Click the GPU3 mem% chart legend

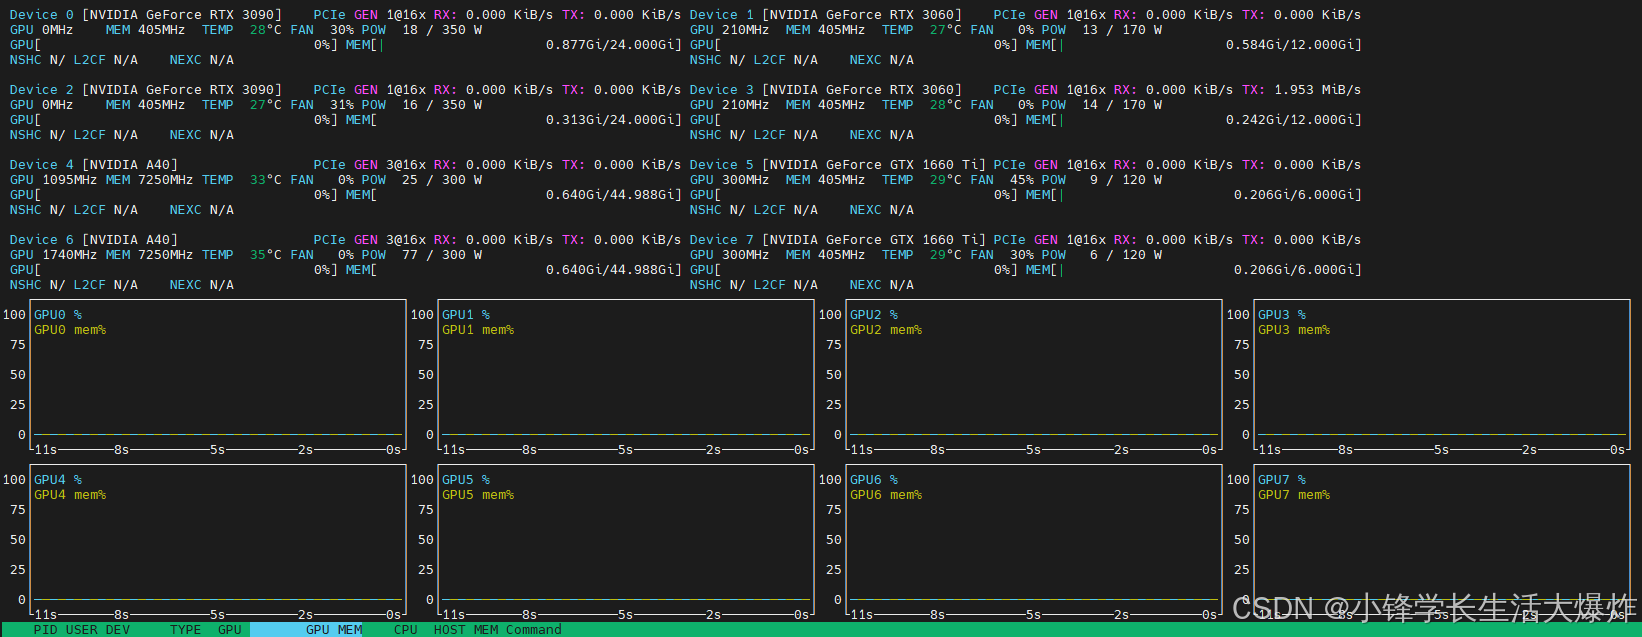pos(1293,330)
